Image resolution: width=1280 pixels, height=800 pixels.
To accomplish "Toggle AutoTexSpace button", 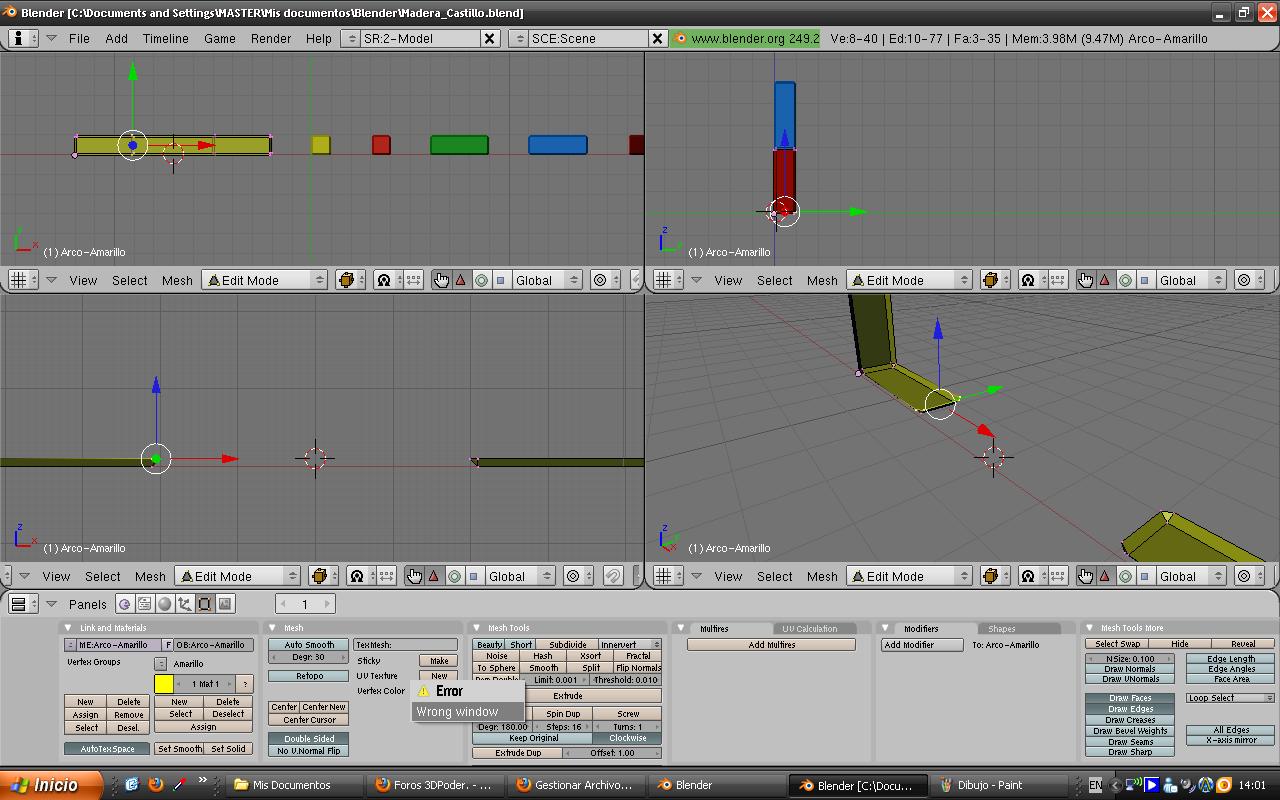I will pos(107,749).
